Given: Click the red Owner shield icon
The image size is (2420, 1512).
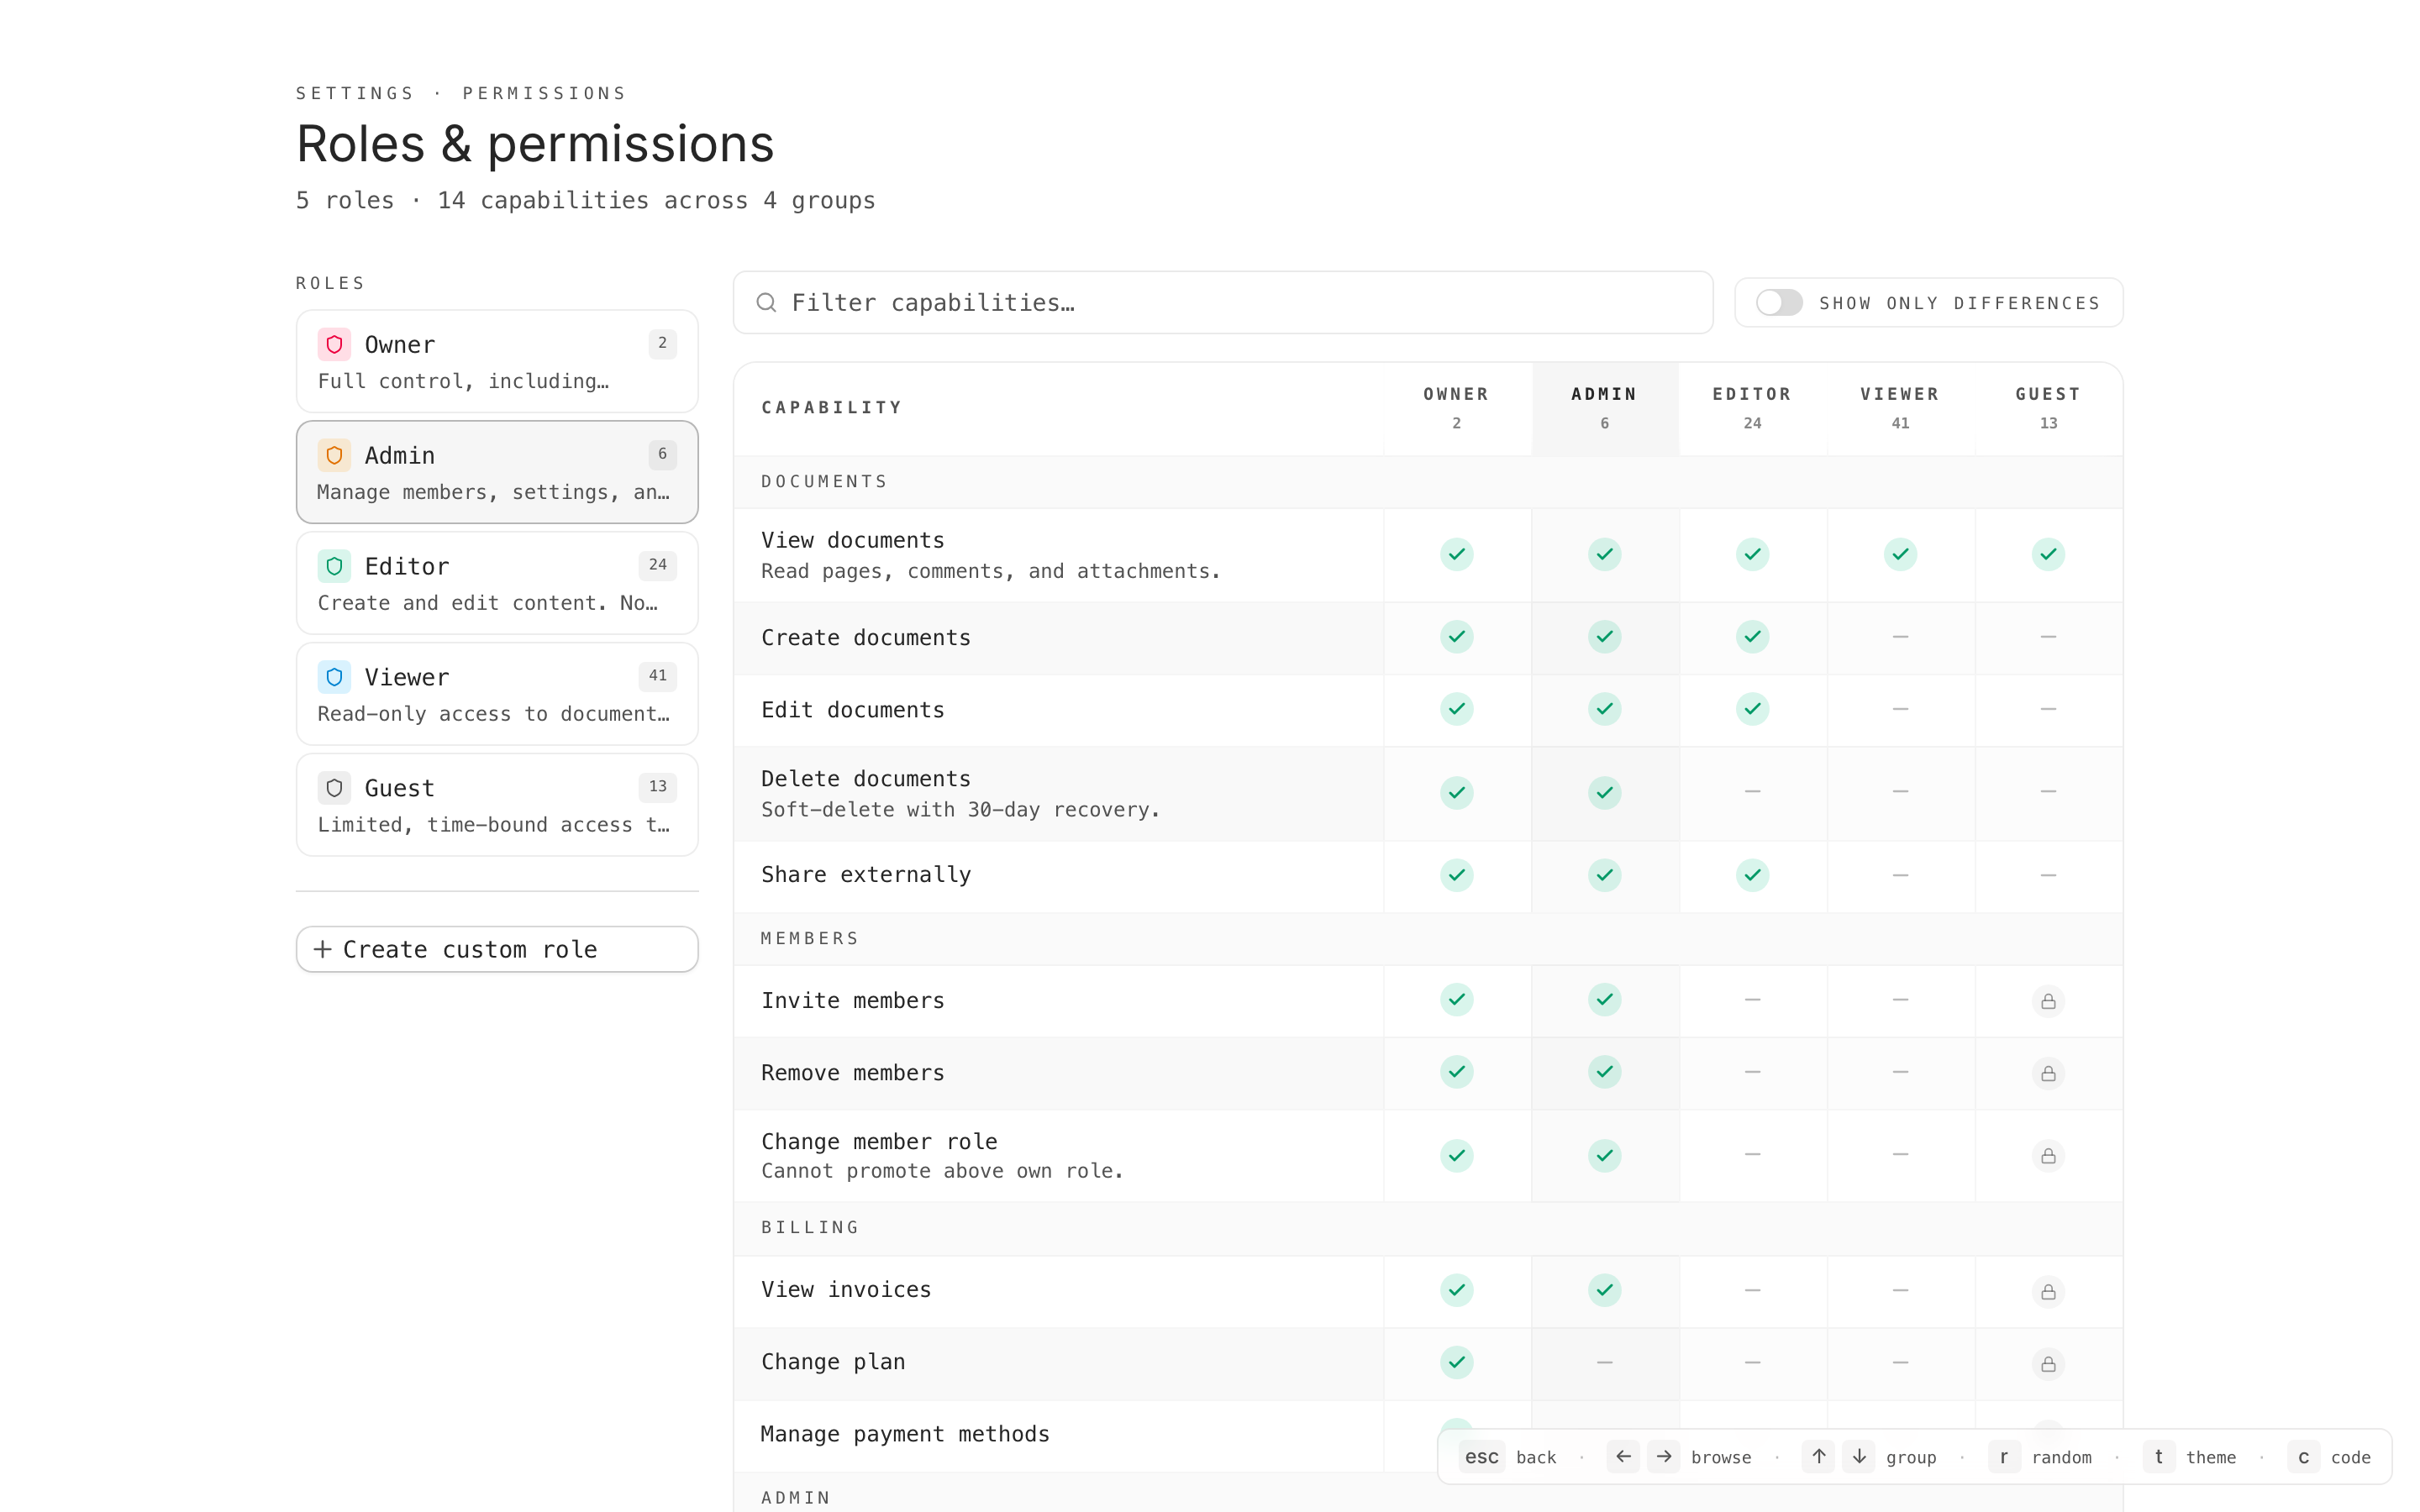Looking at the screenshot, I should coord(334,344).
